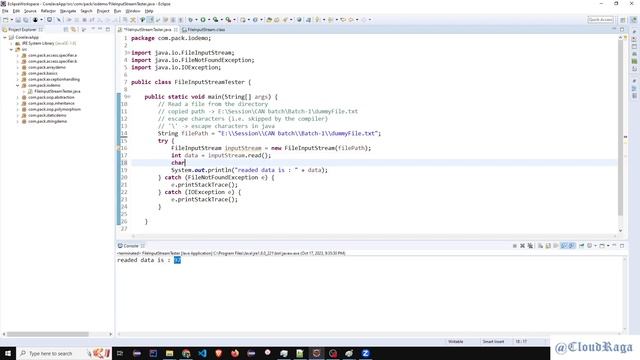The height and width of the screenshot is (360, 640).
Task: Click the Project Explorer horizontal scrollbar
Action: tap(47, 334)
